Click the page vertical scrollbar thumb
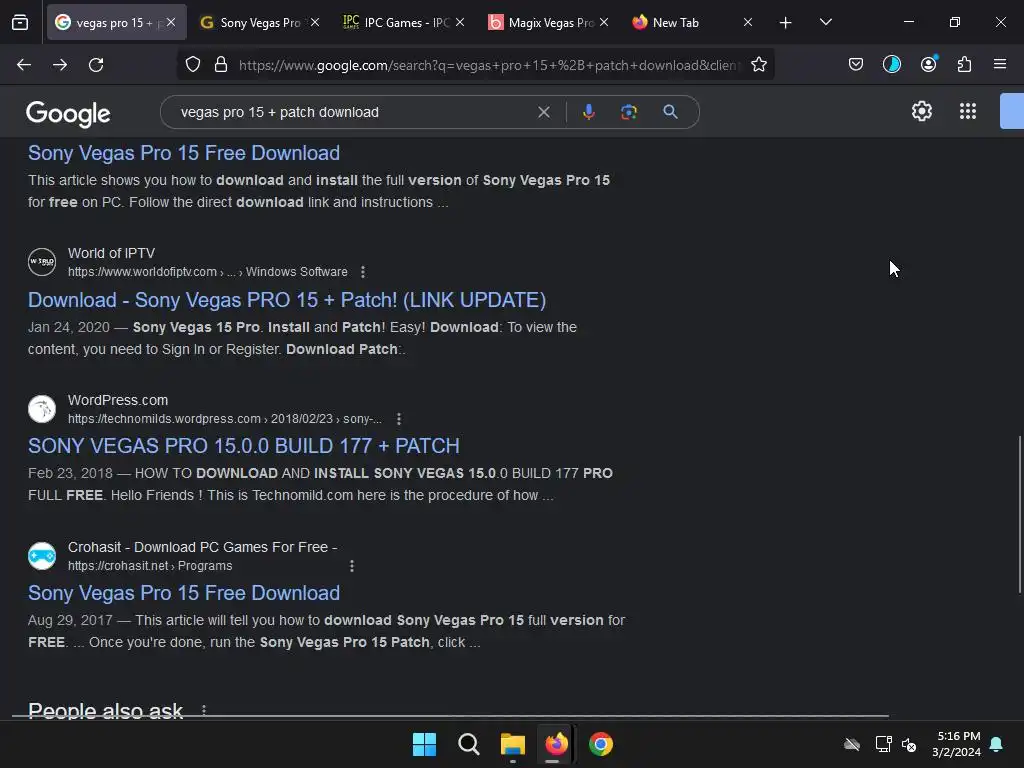The image size is (1024, 768). (1019, 514)
